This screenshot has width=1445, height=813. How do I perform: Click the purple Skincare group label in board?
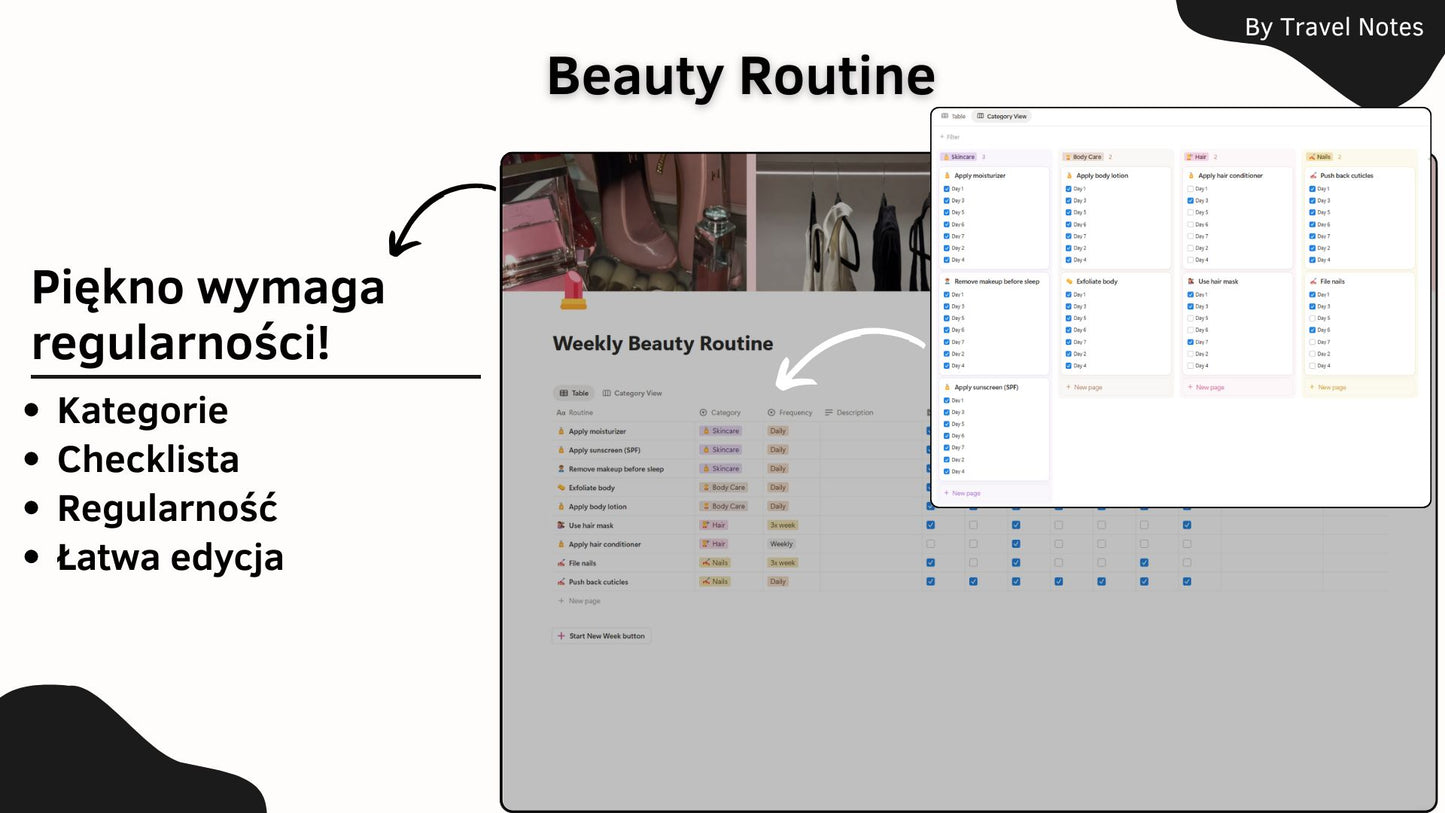pos(959,157)
